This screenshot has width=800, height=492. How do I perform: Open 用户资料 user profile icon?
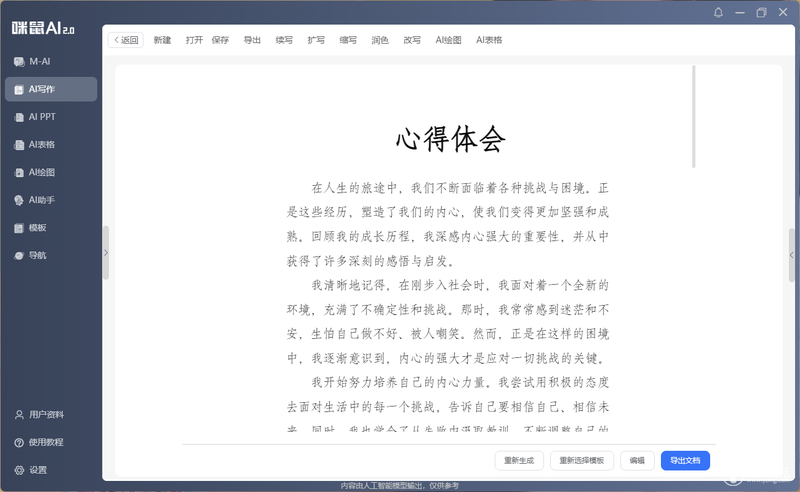point(19,414)
